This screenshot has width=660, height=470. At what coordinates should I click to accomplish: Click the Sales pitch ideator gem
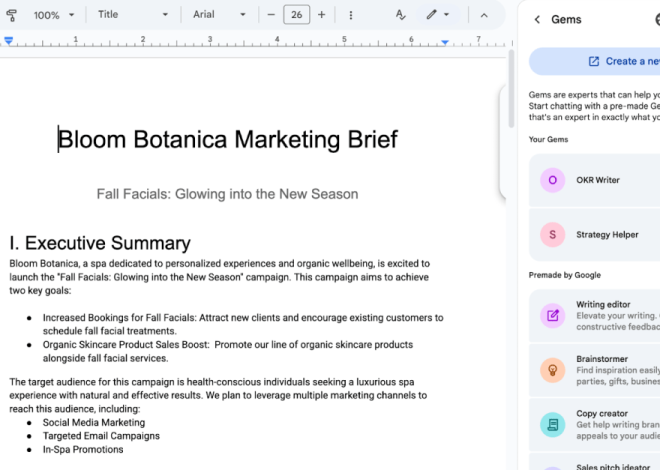[x=594, y=462]
